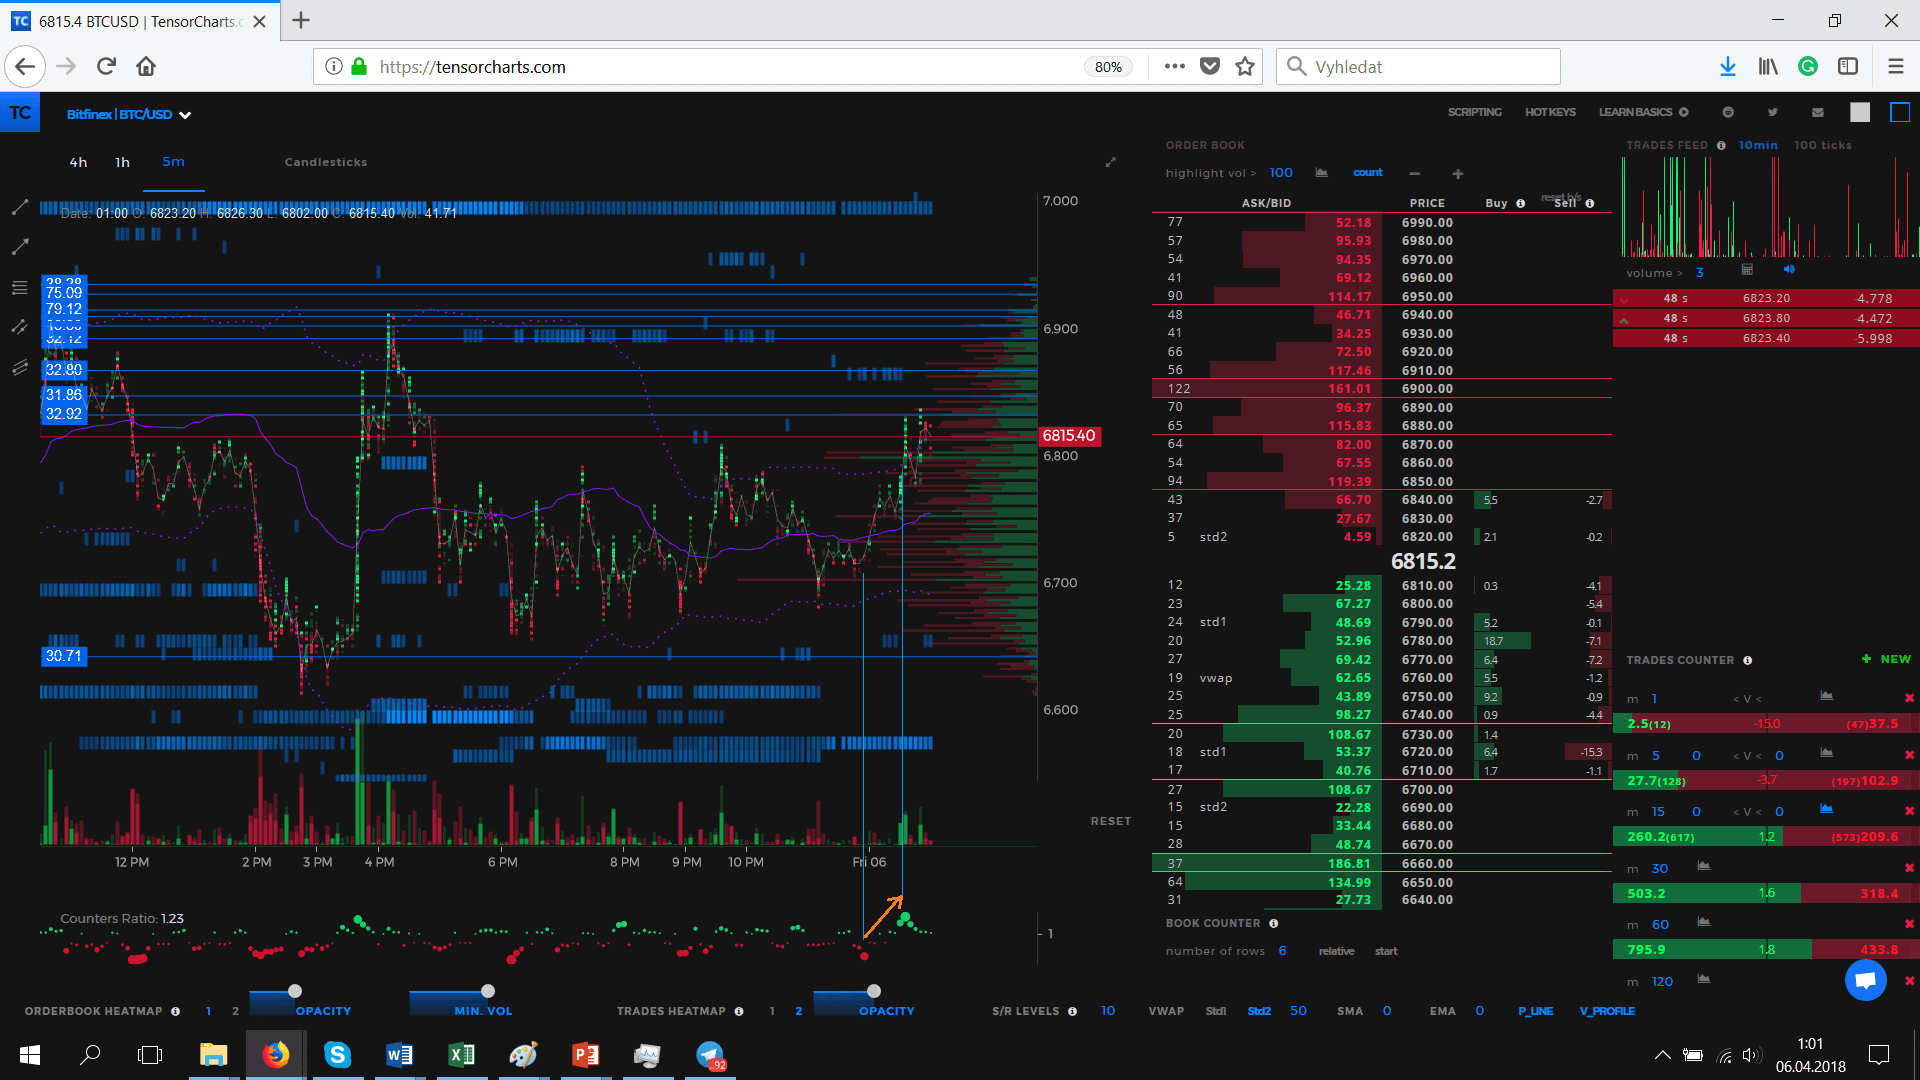Toggle the Std2 indicator at the bottom
1920x1080 pixels.
(x=1258, y=1011)
